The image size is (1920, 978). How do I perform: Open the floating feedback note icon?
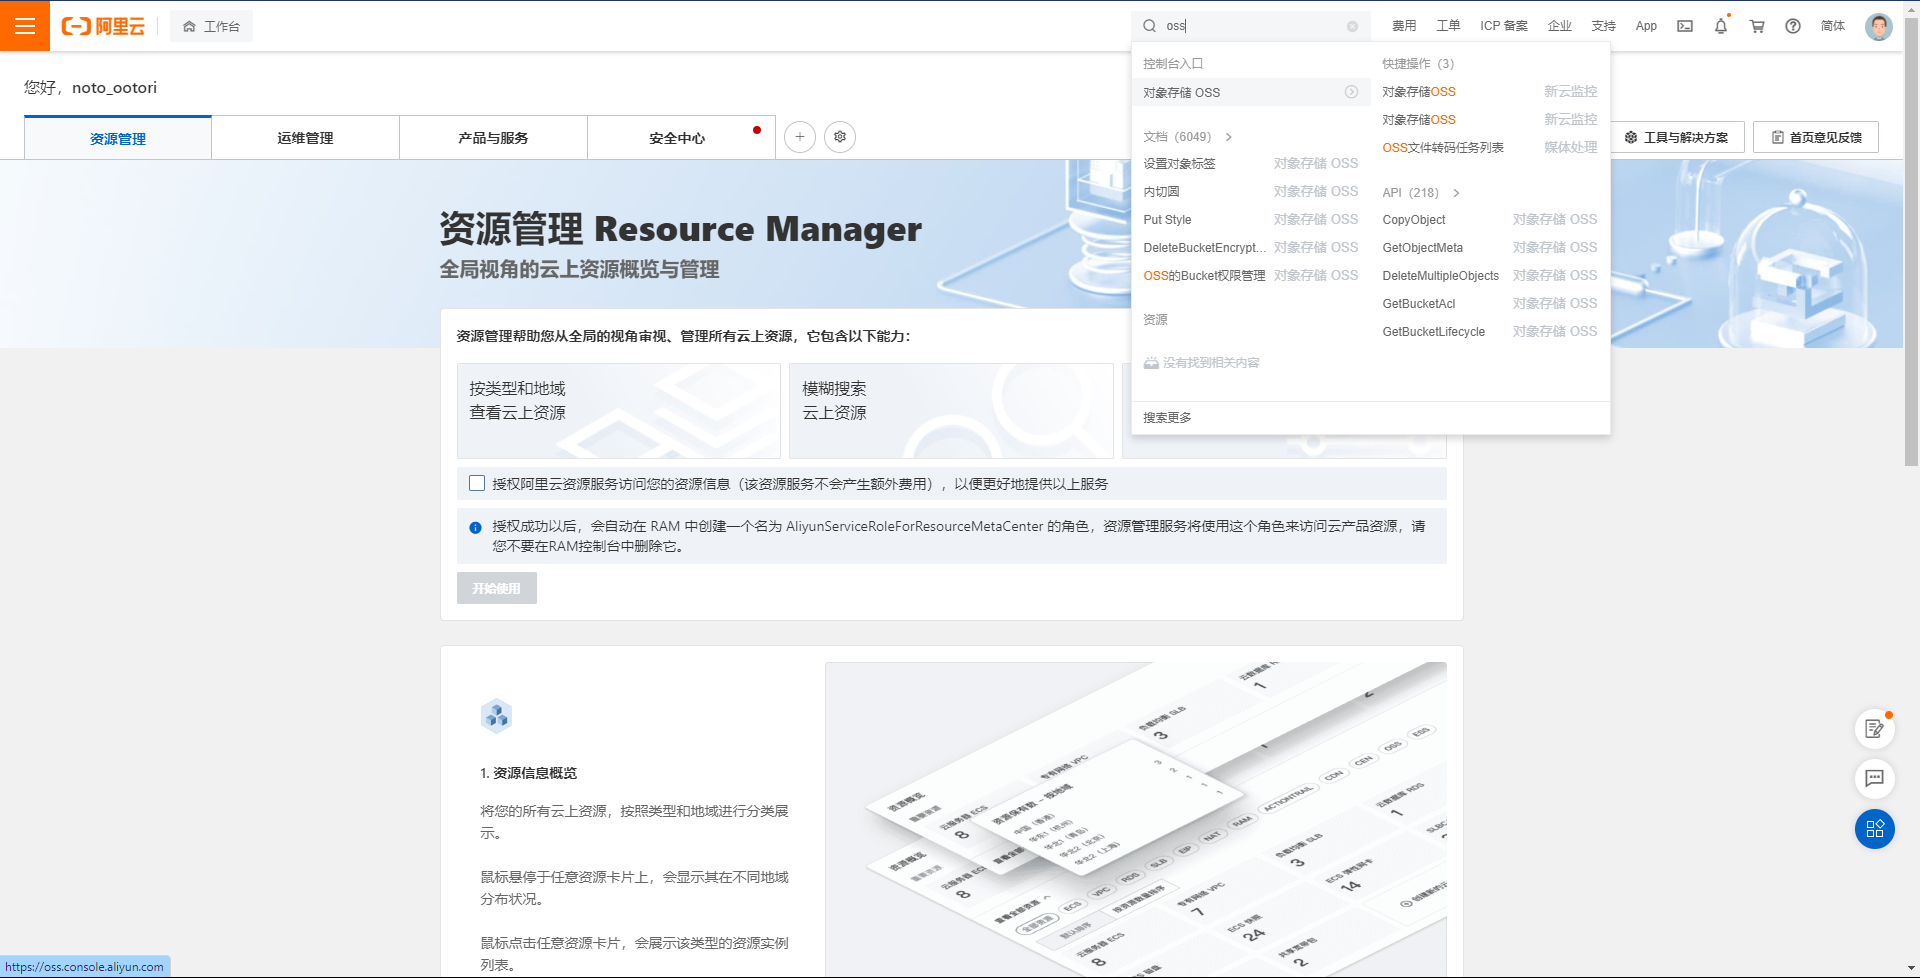(1875, 729)
